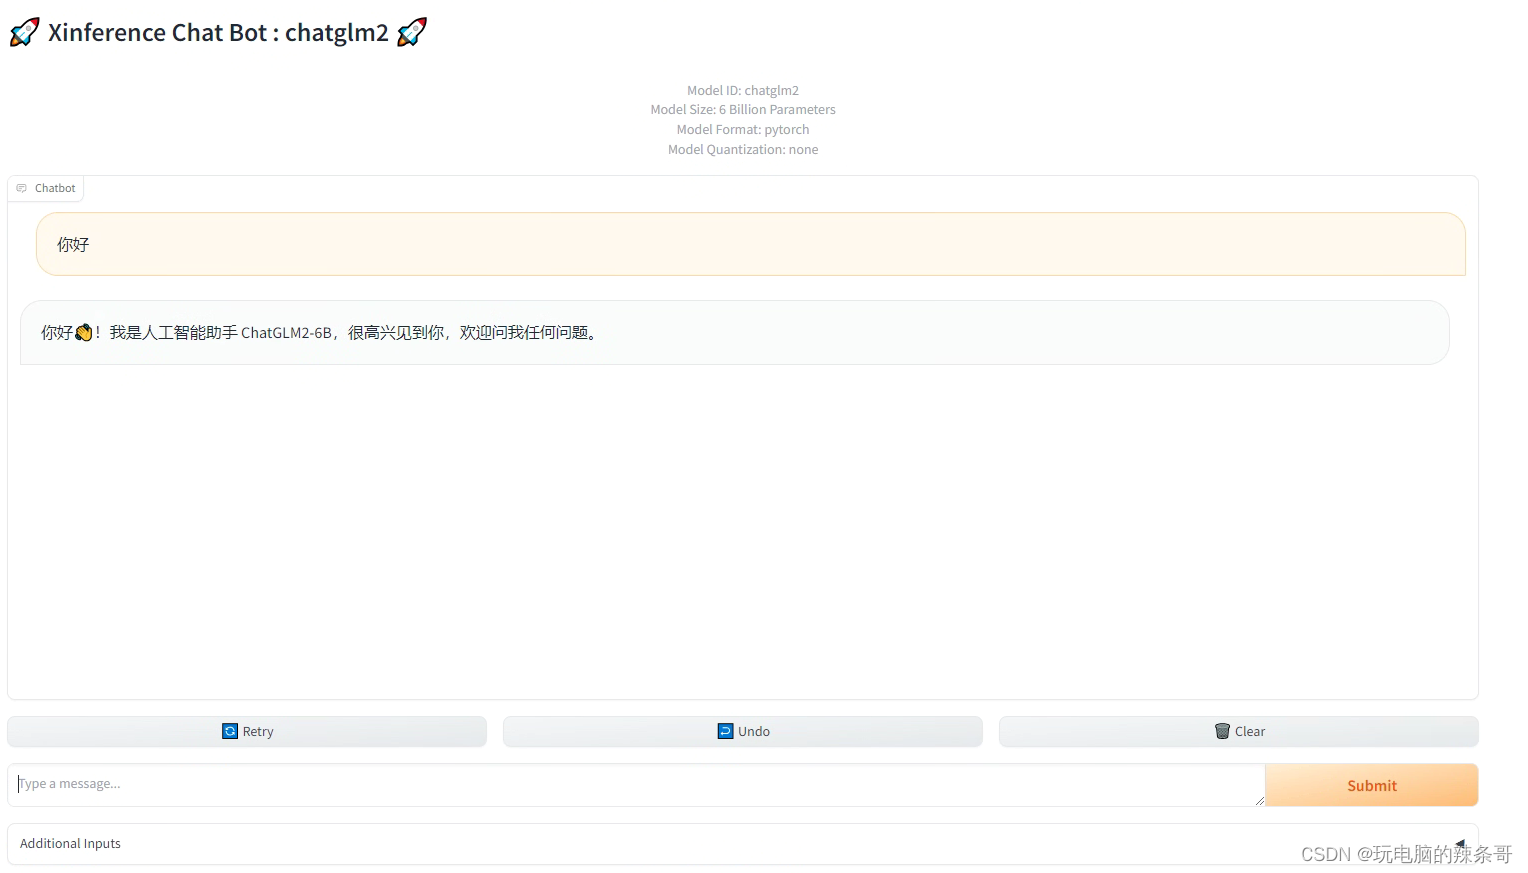
Task: Click the orange Submit button
Action: coord(1372,785)
